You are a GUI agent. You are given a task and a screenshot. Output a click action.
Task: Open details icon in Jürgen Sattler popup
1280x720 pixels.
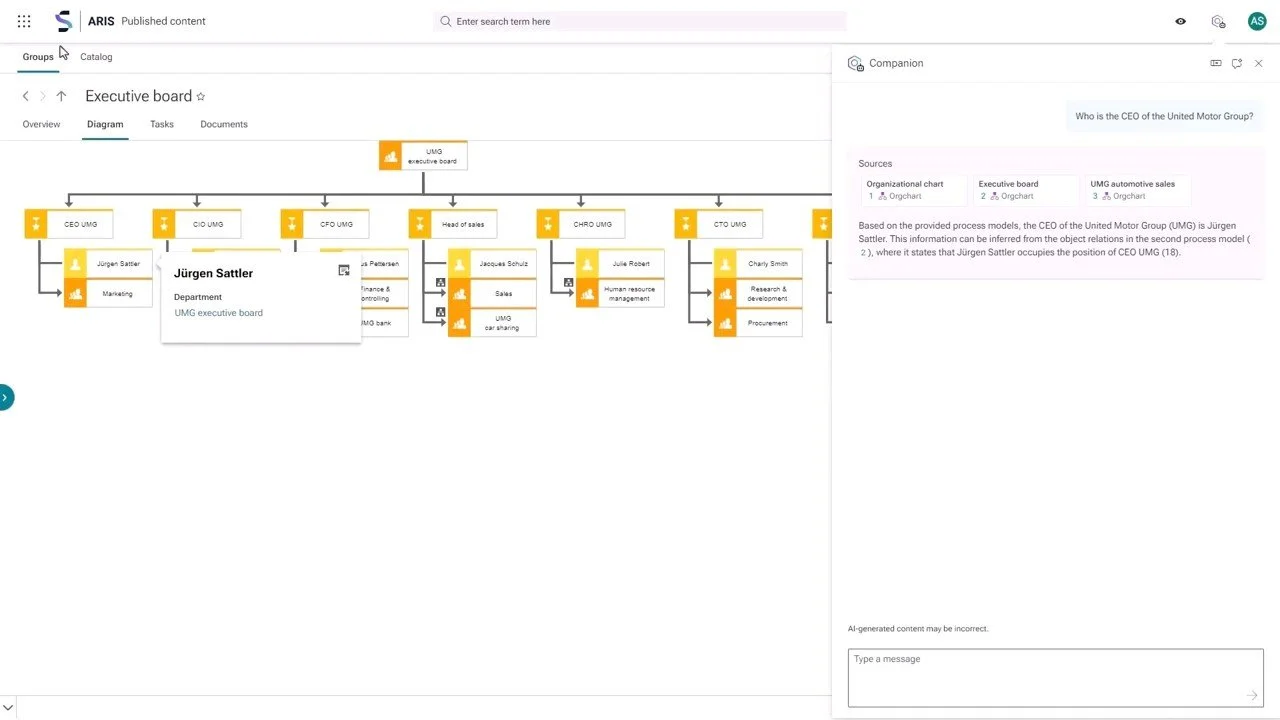tap(344, 270)
